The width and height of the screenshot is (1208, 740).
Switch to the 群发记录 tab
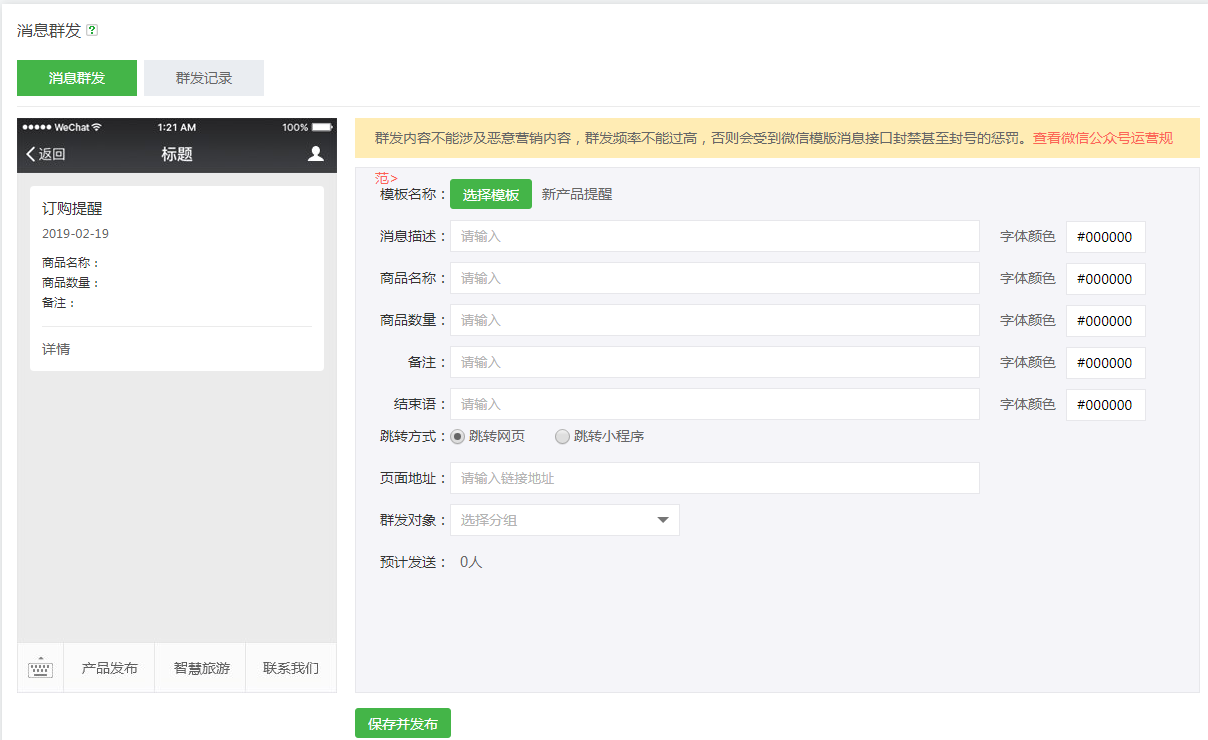point(204,77)
